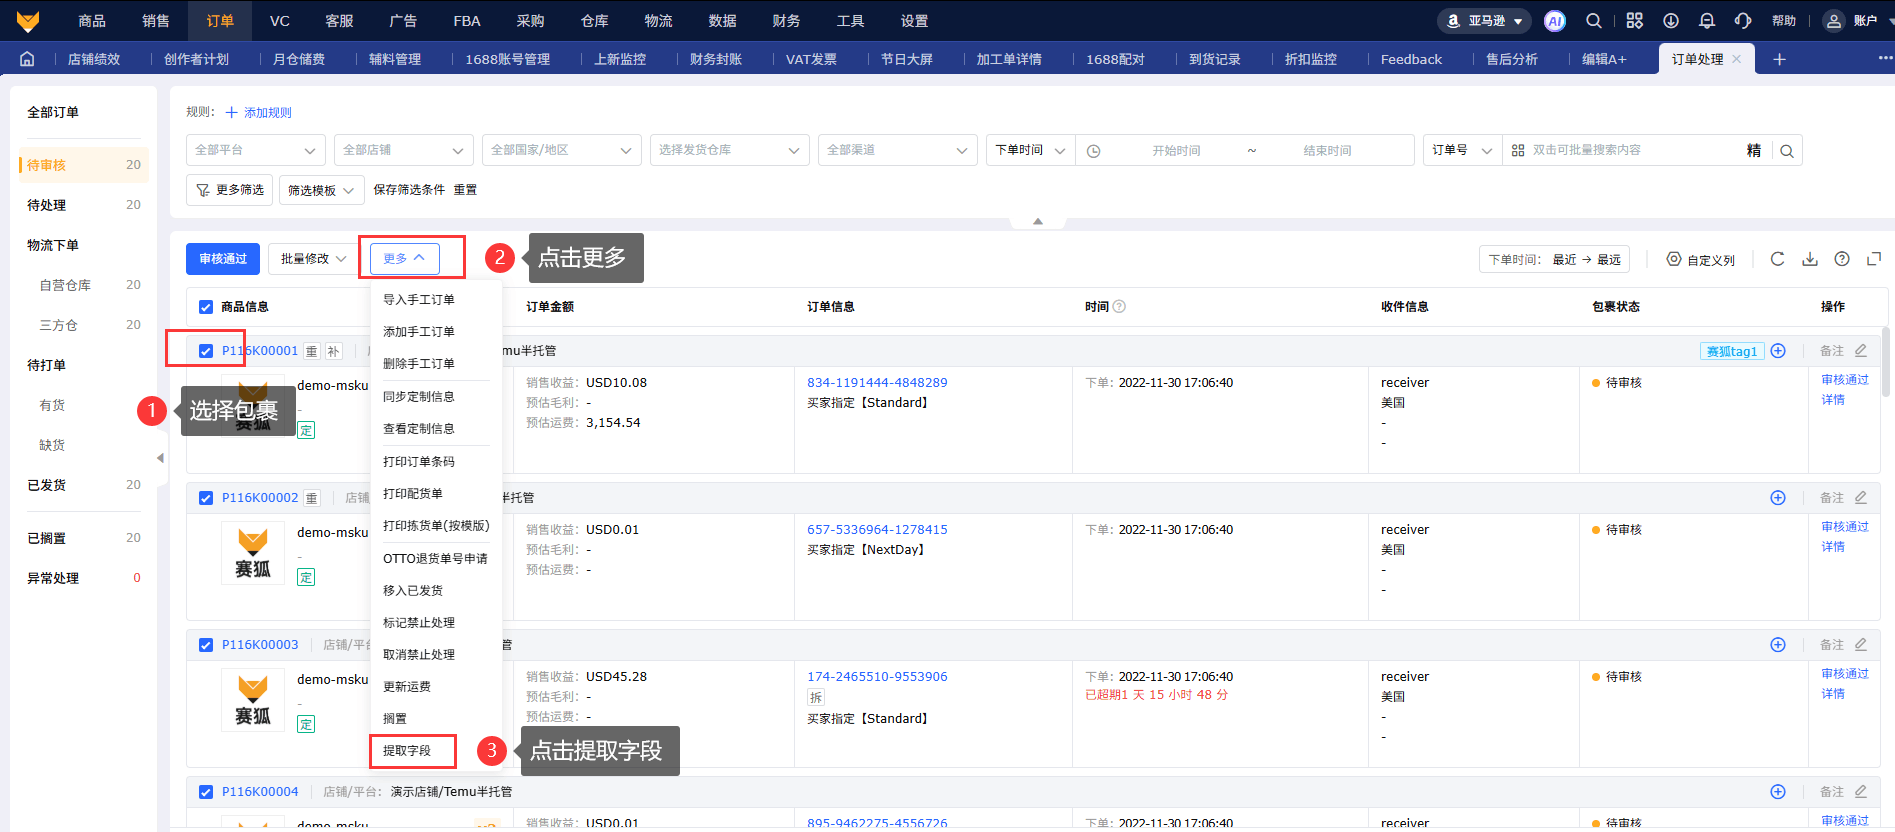Edit the remark for order P116K00002
The width and height of the screenshot is (1895, 832).
(x=1861, y=498)
